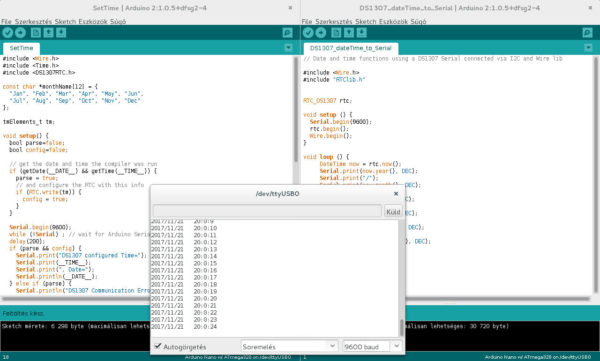This screenshot has height=361, width=600.
Task: Open sketch in DS1307_dateTime_to_Serial window
Action: coord(349,33)
